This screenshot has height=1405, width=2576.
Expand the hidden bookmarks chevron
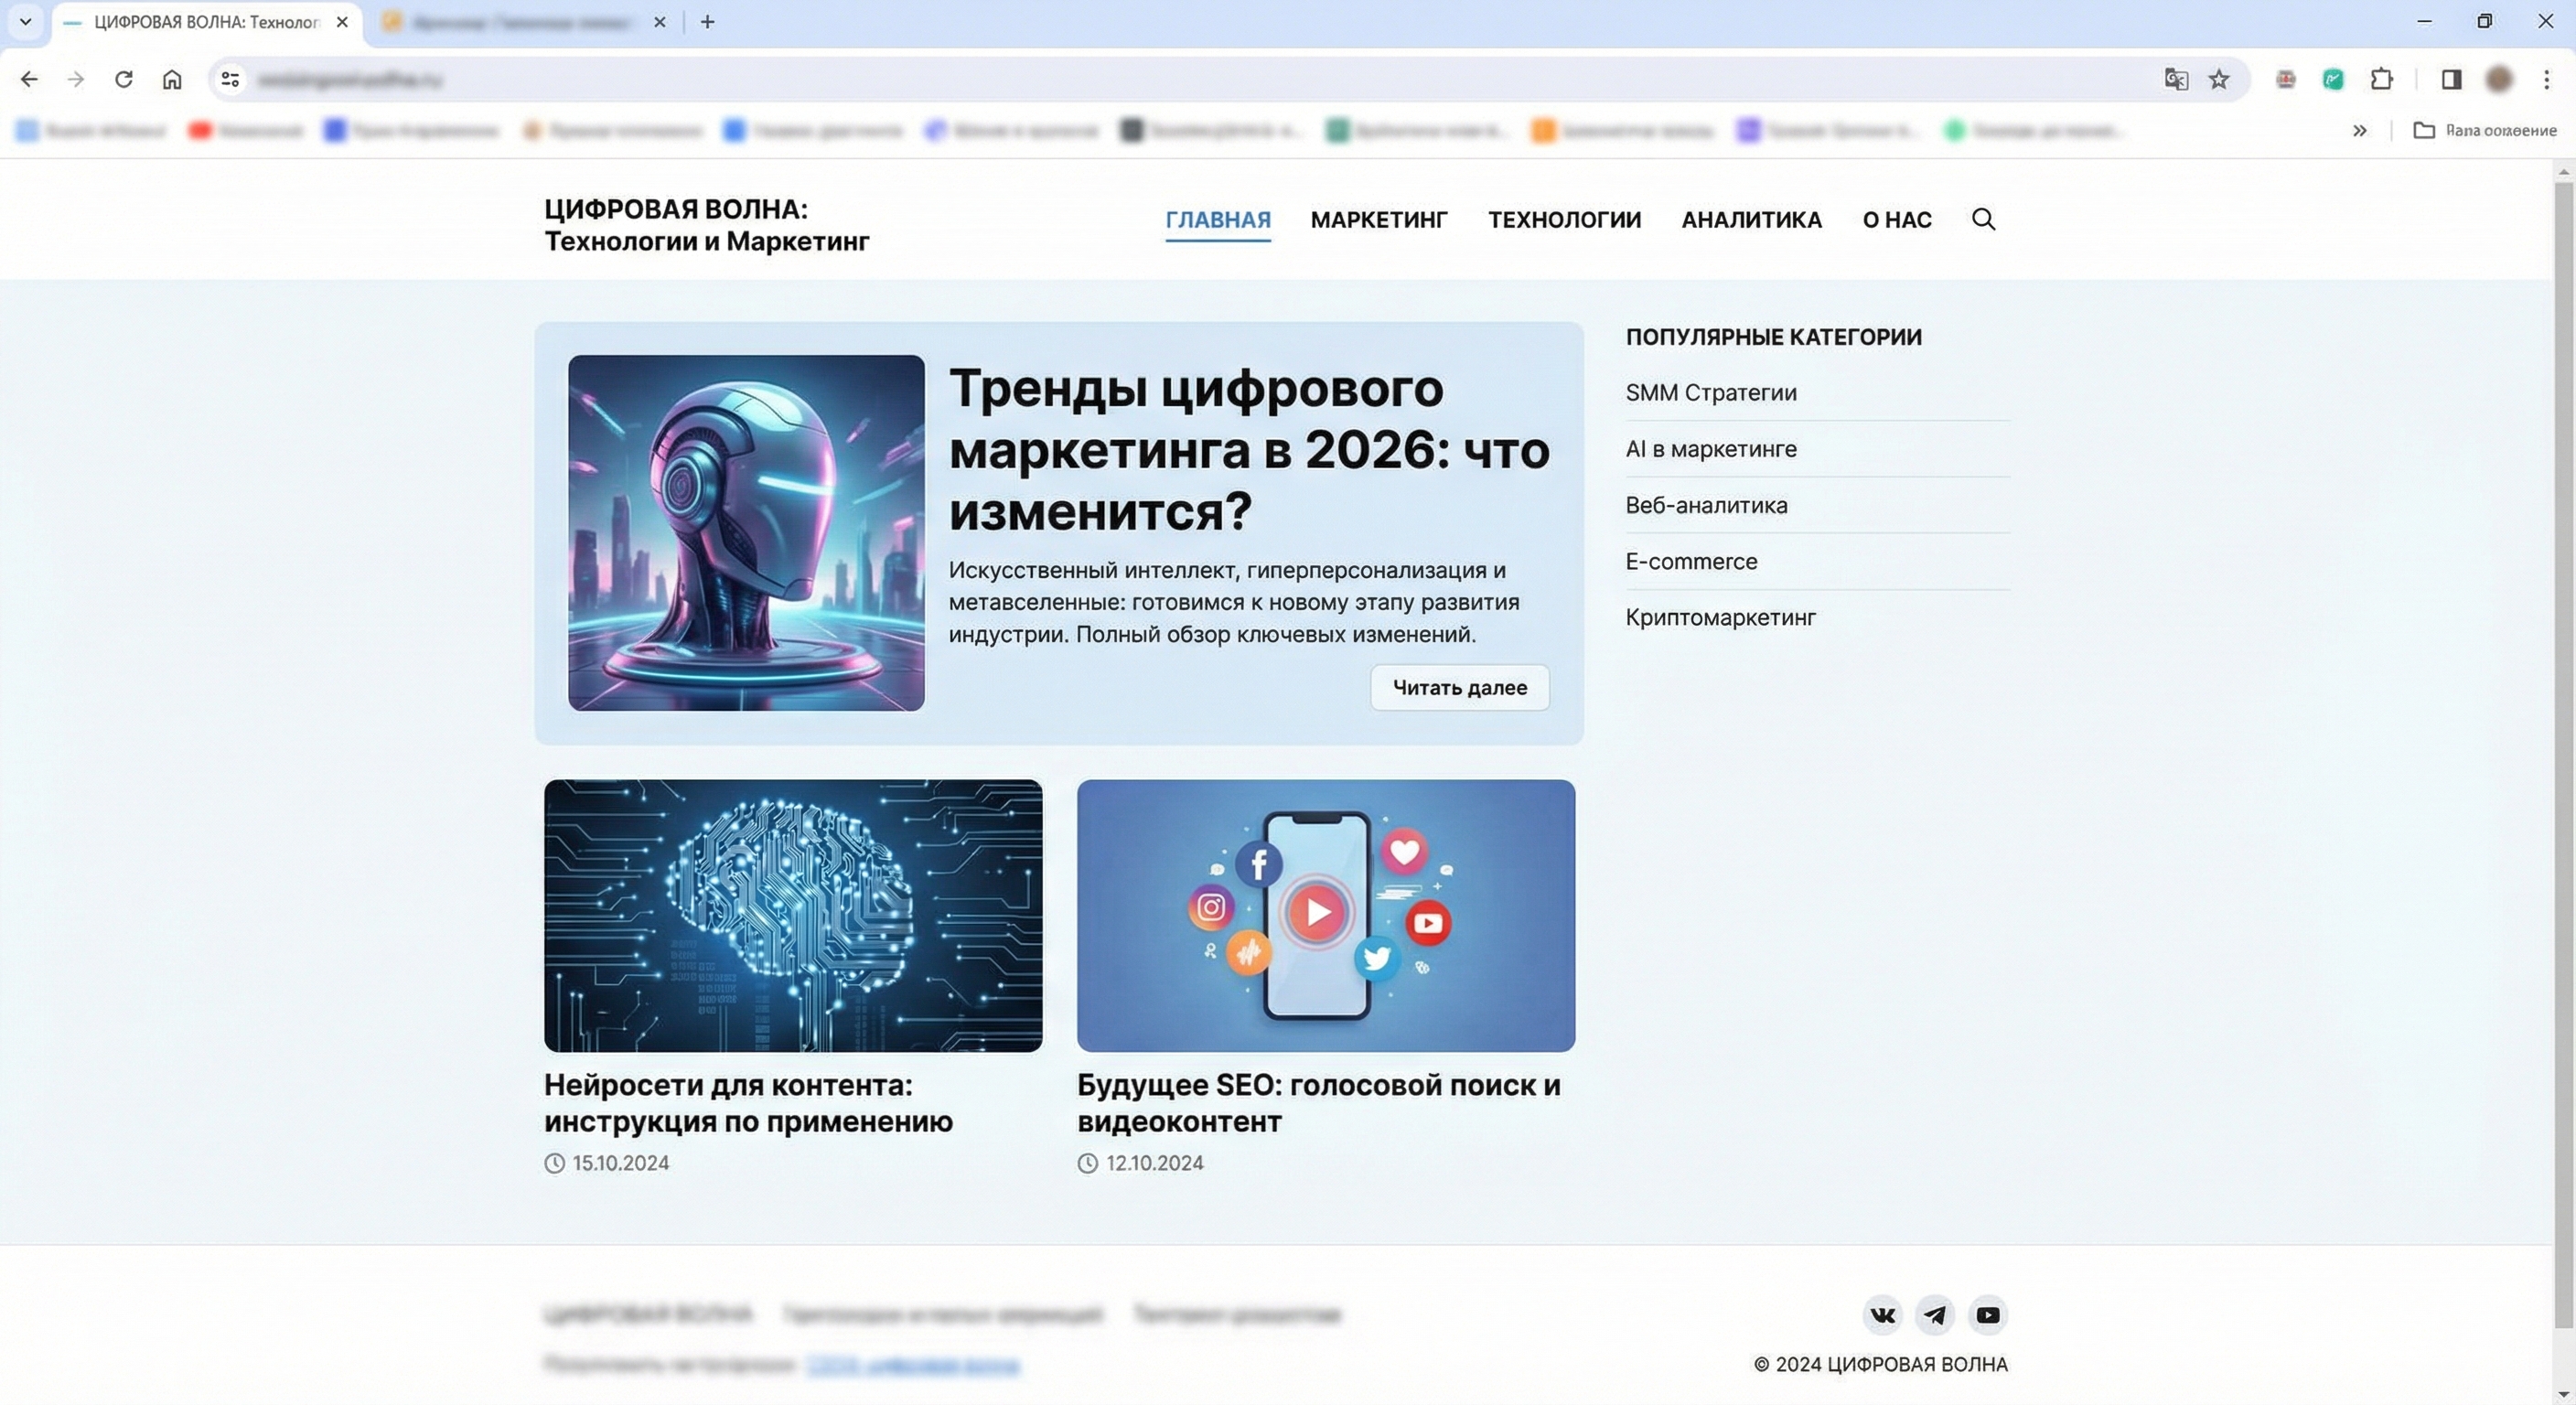(x=2360, y=130)
